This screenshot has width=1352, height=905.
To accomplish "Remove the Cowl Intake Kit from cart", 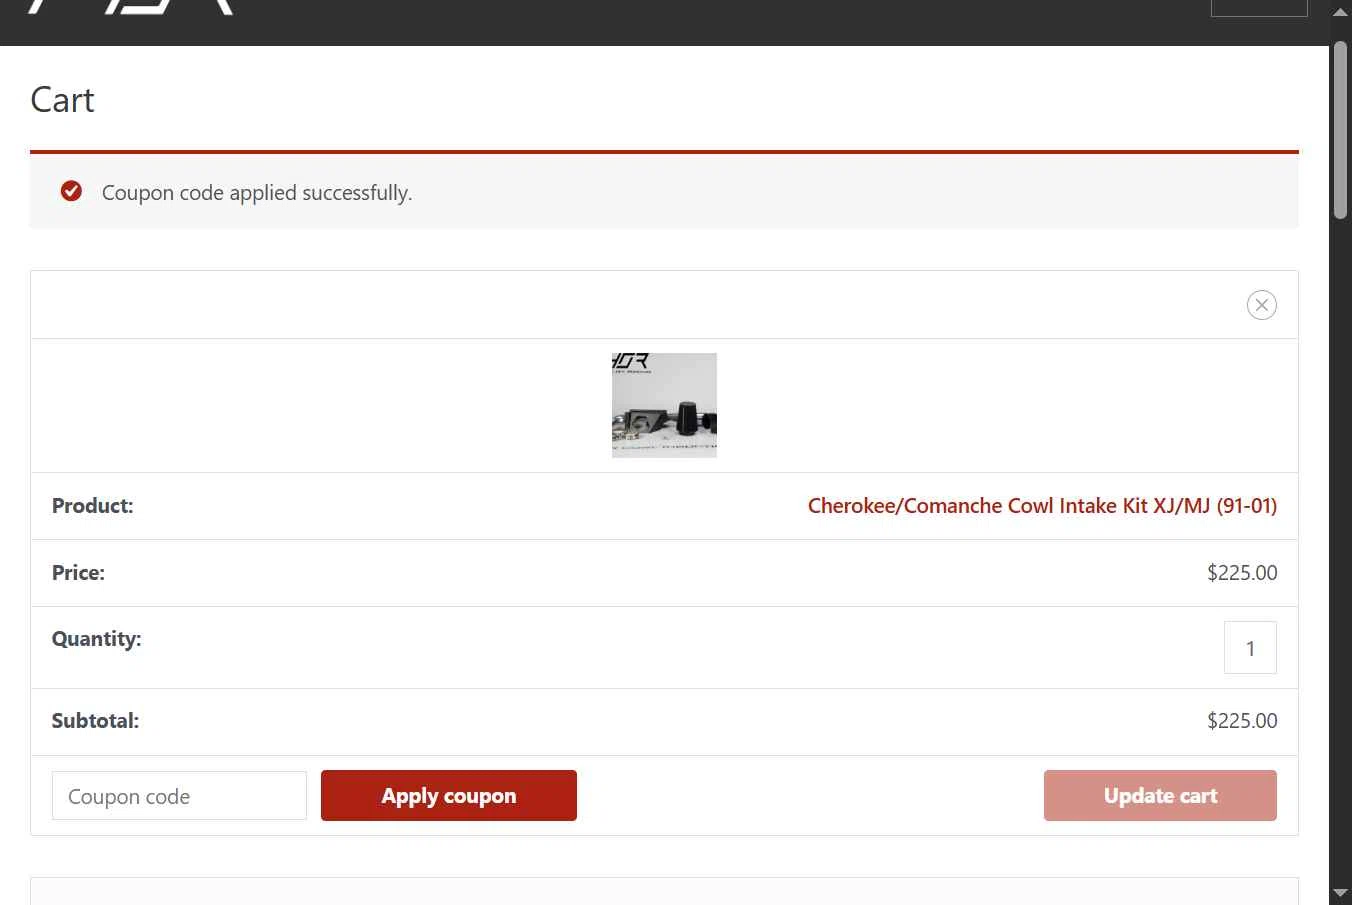I will point(1261,305).
